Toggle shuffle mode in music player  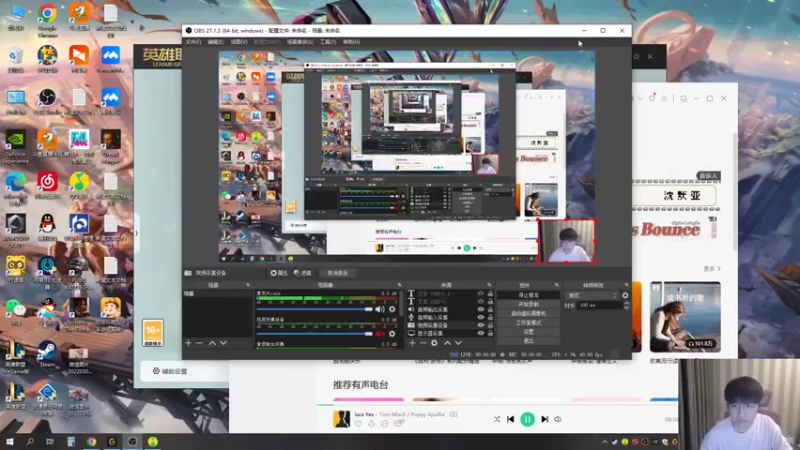click(x=497, y=419)
